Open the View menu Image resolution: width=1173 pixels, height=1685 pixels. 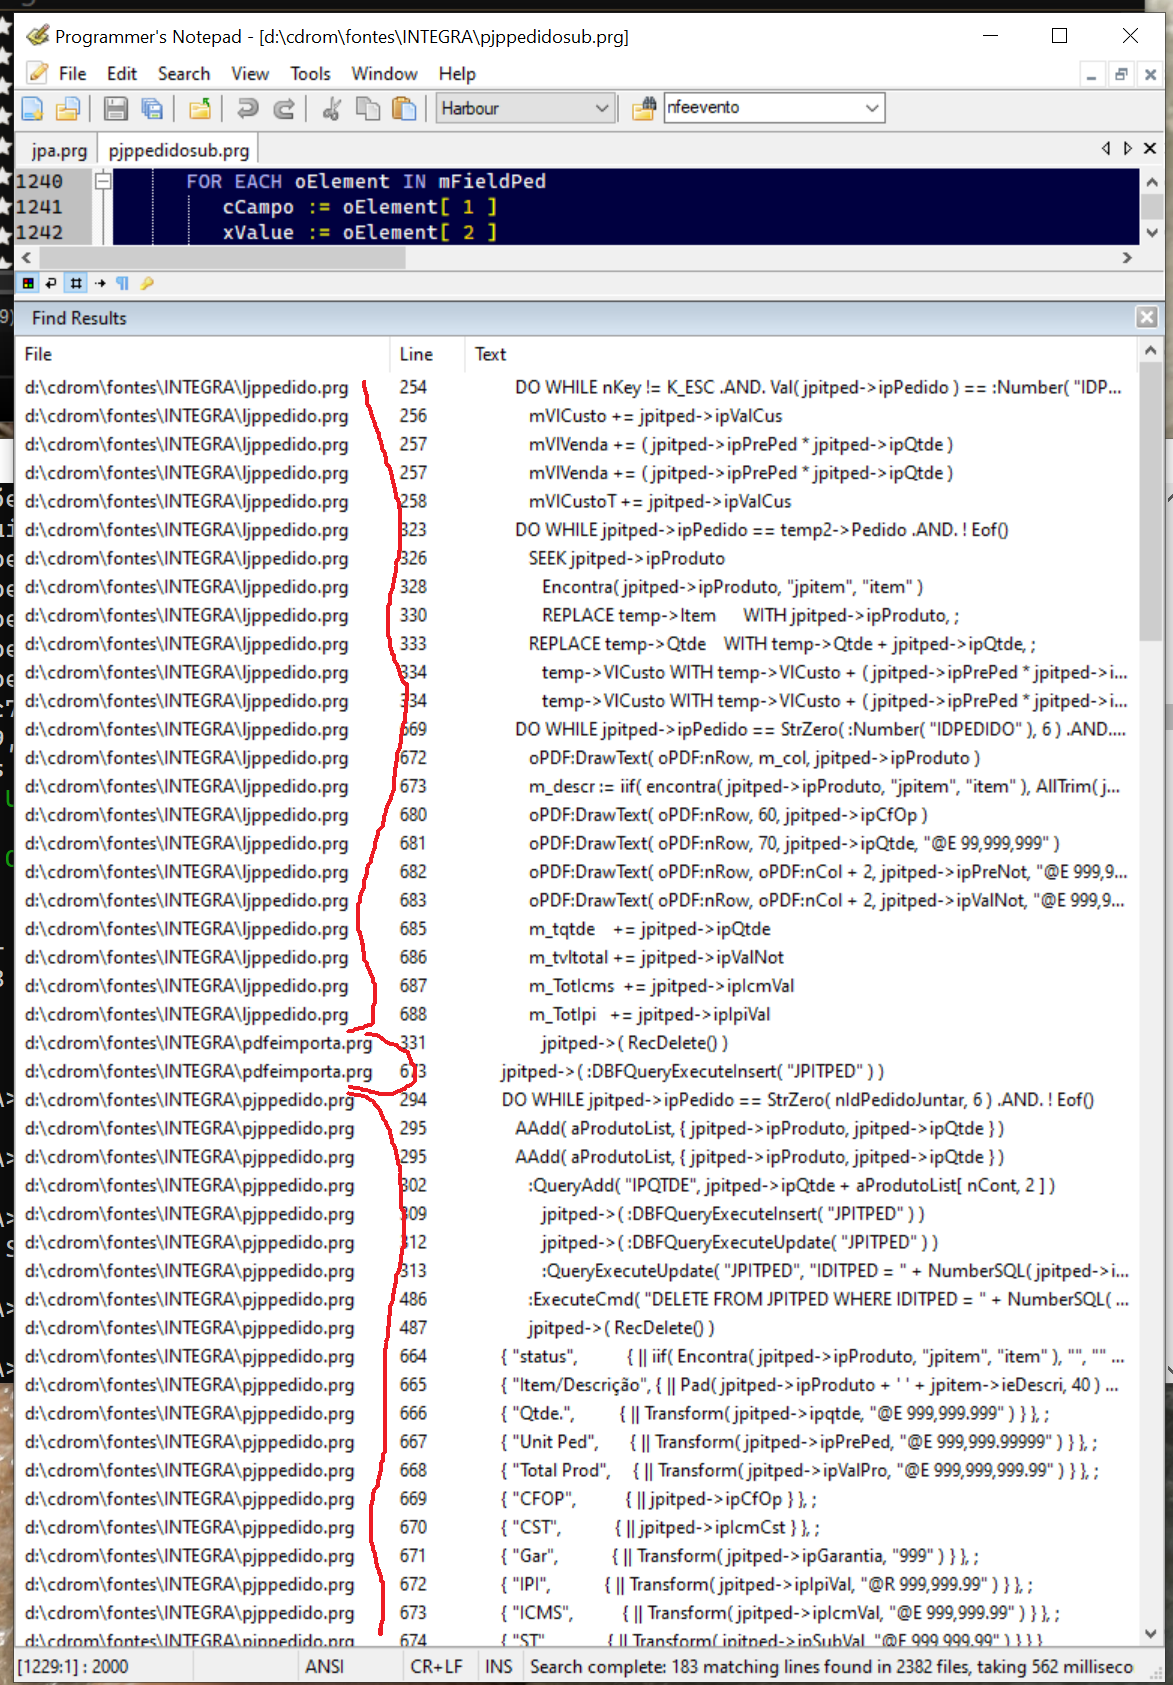coord(250,74)
